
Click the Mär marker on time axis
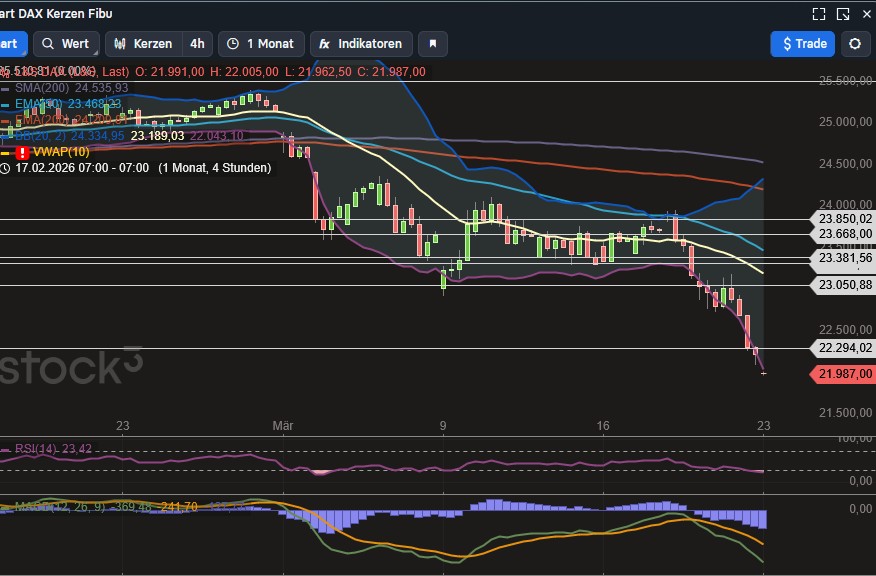click(x=282, y=426)
